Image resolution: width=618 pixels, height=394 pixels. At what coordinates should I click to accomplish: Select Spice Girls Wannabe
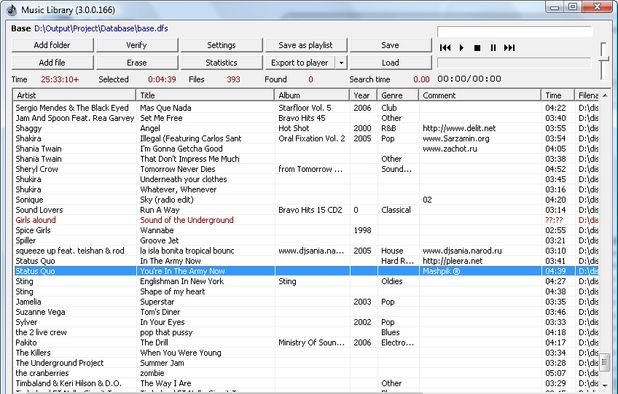tap(306, 230)
